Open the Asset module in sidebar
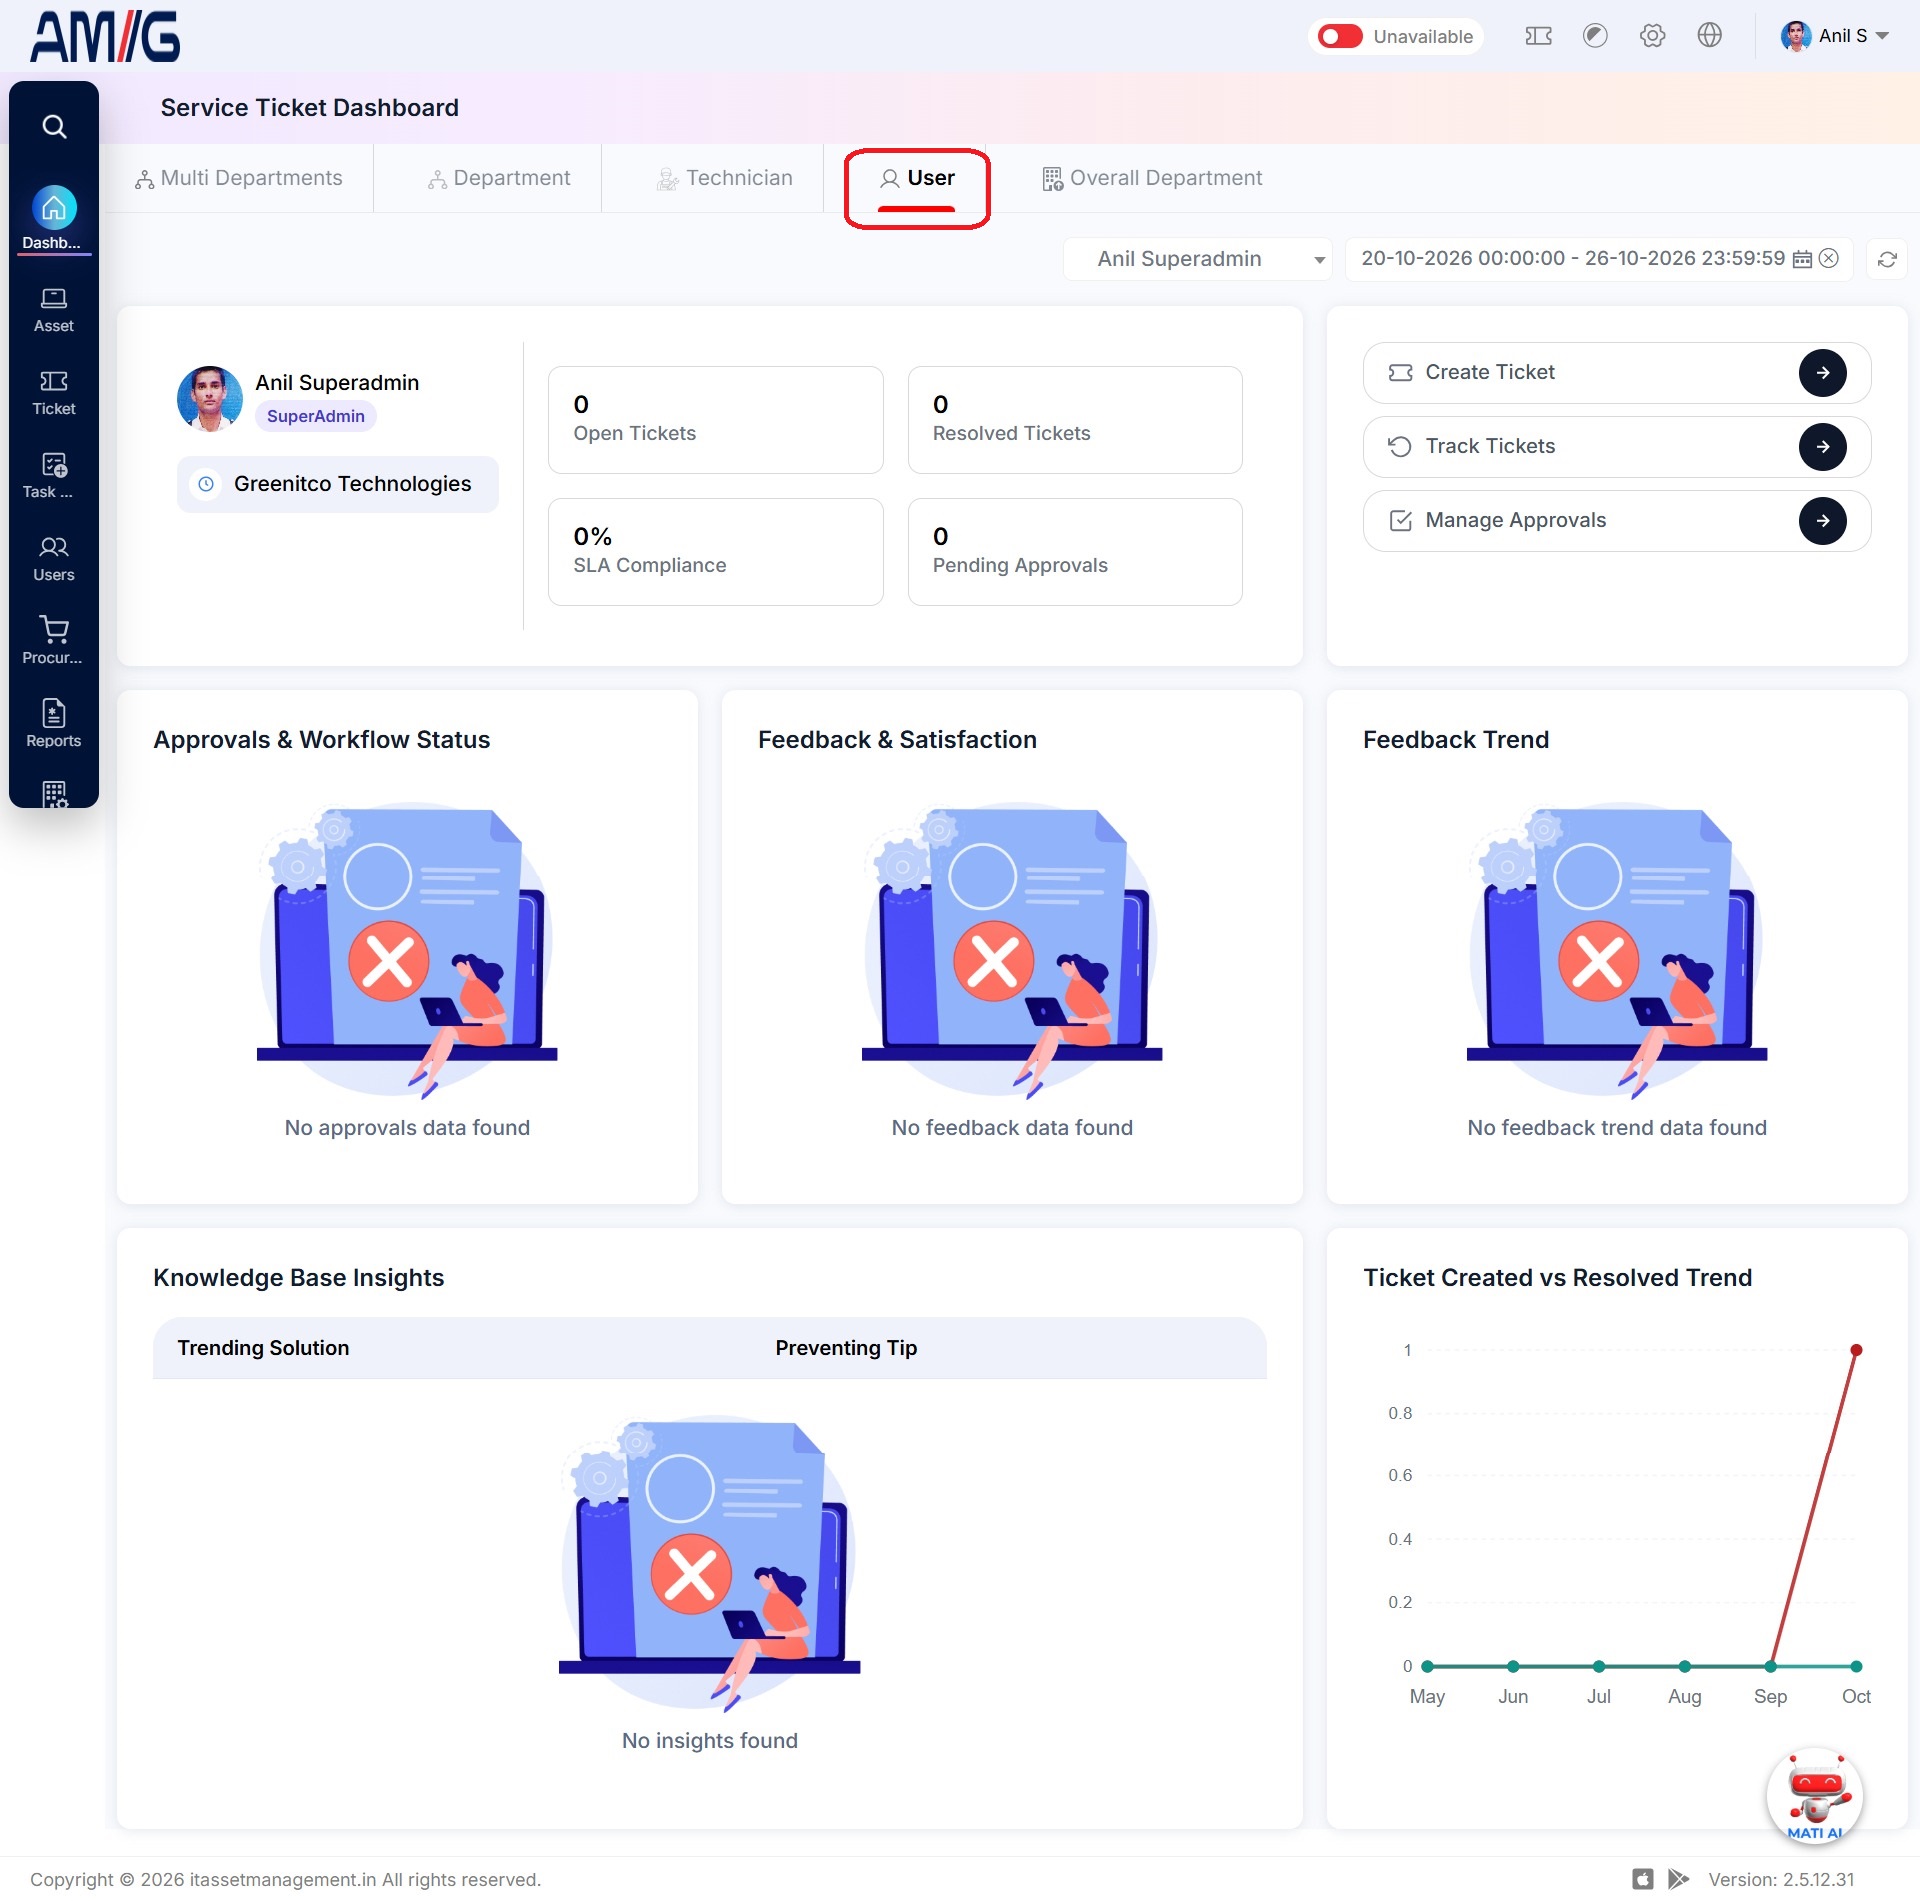1920x1901 pixels. point(54,311)
